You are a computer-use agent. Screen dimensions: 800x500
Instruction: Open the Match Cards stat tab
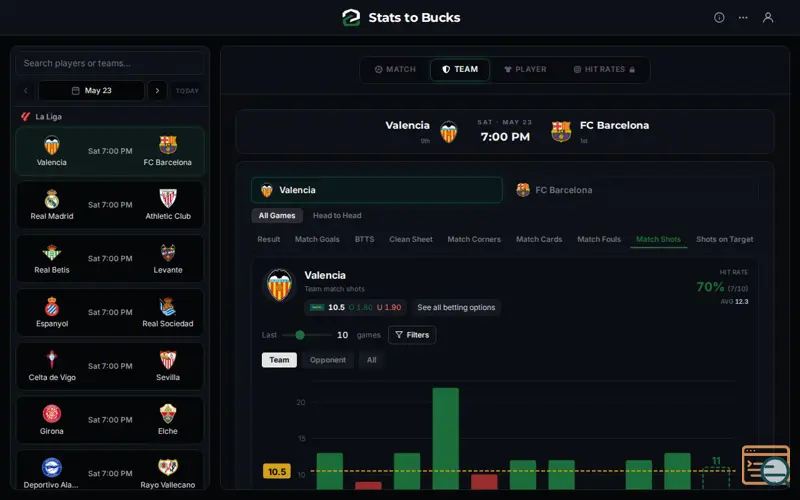pos(539,239)
